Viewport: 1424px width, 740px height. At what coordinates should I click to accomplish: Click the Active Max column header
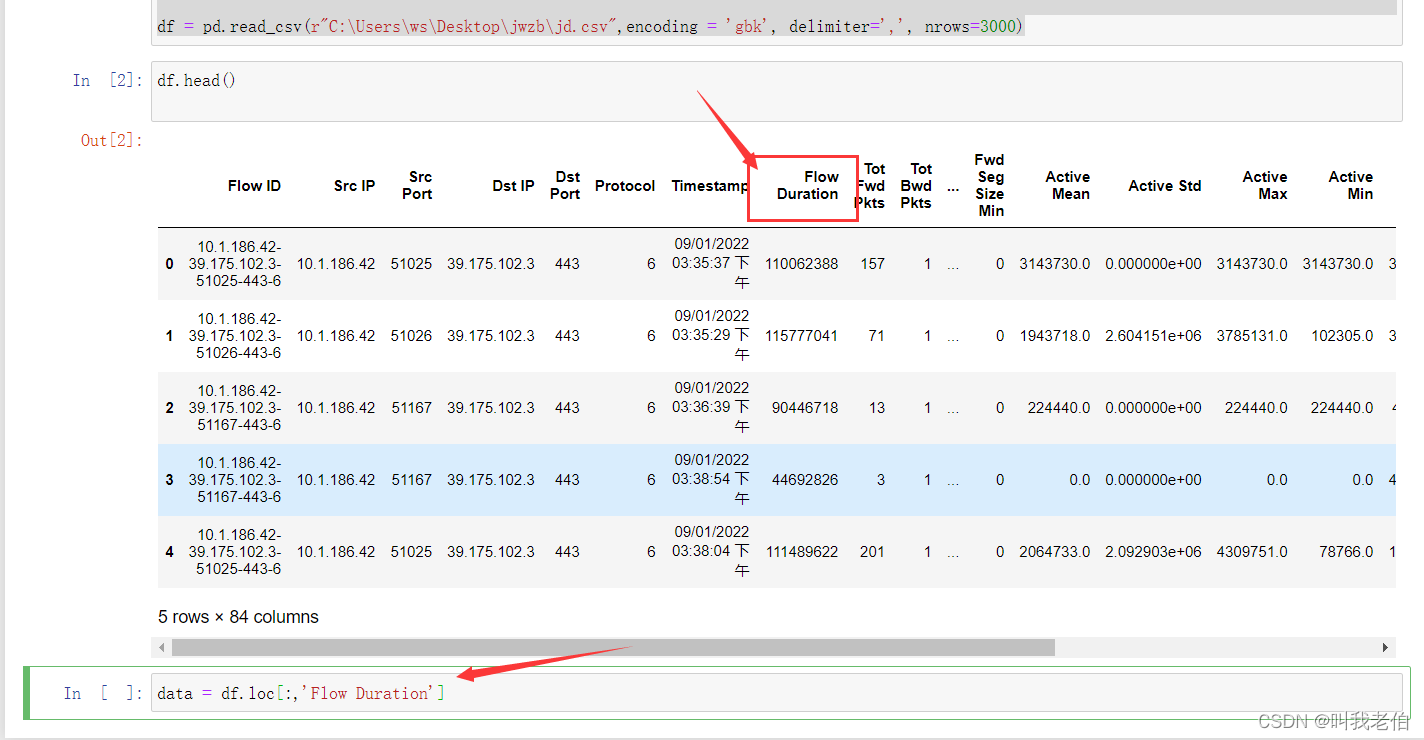(x=1265, y=186)
